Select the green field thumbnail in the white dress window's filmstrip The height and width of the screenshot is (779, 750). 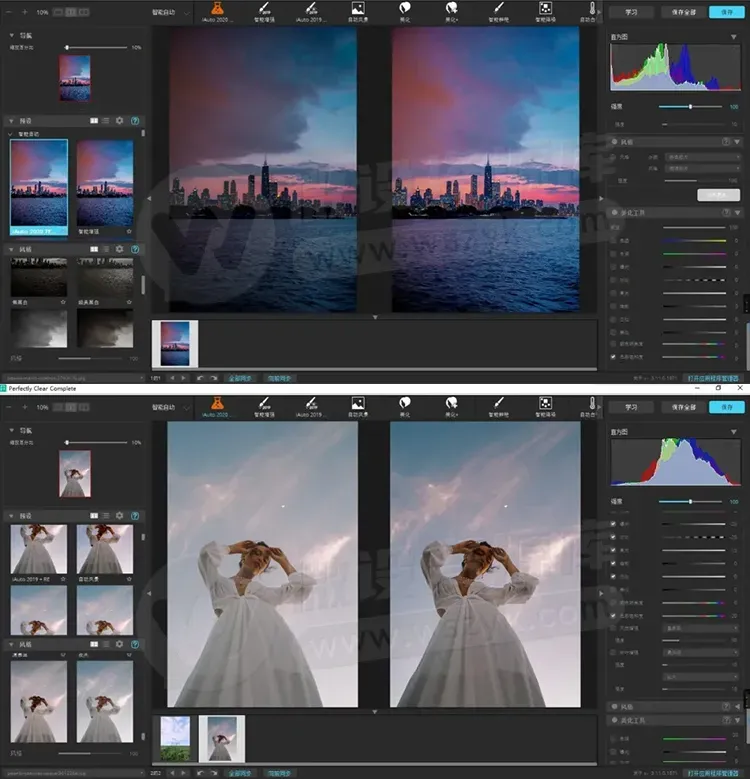click(x=175, y=738)
